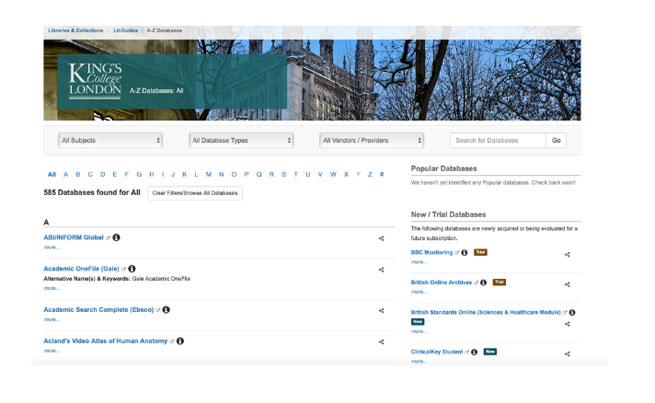The image size is (655, 403).
Task: Expand more under Academic Search Complete
Action: click(x=51, y=319)
